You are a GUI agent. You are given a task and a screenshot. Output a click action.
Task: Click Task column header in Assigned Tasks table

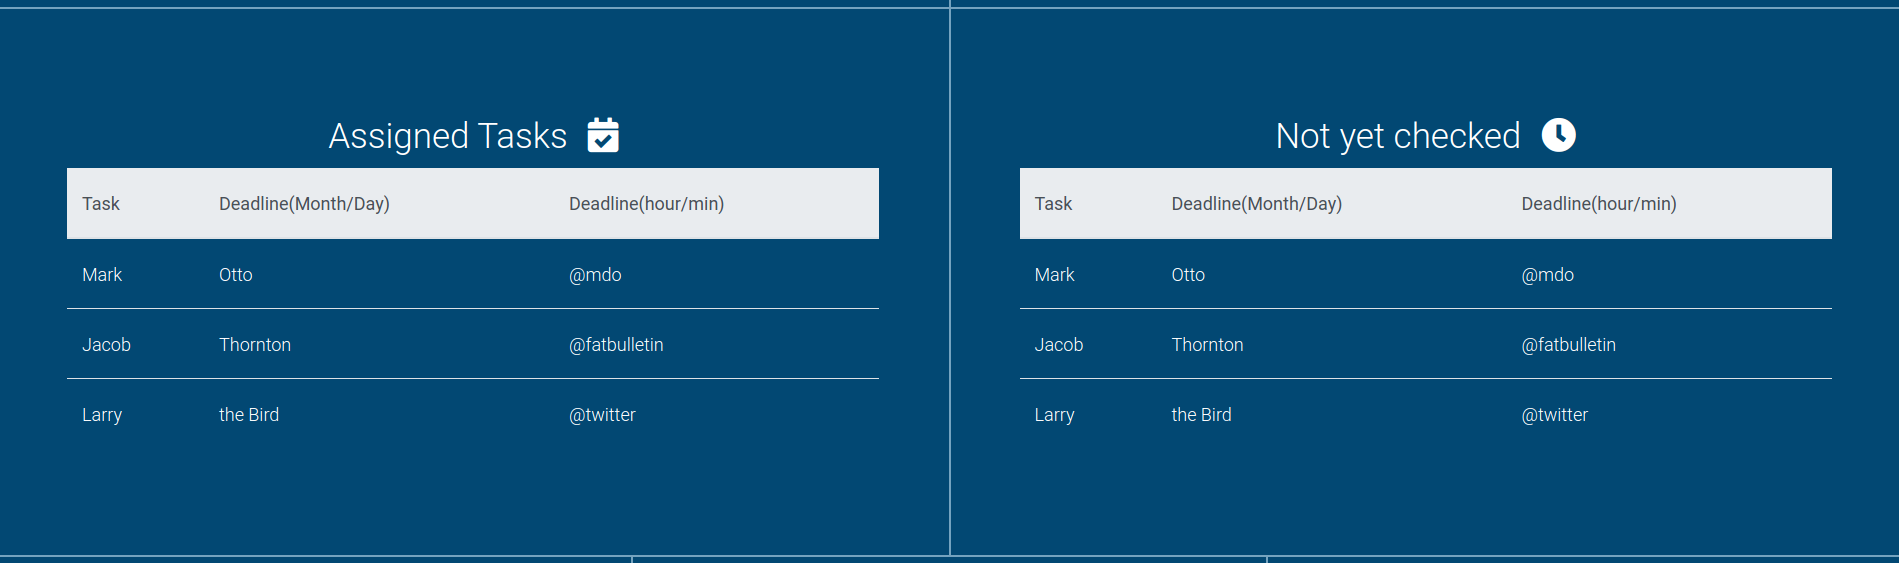pos(101,204)
